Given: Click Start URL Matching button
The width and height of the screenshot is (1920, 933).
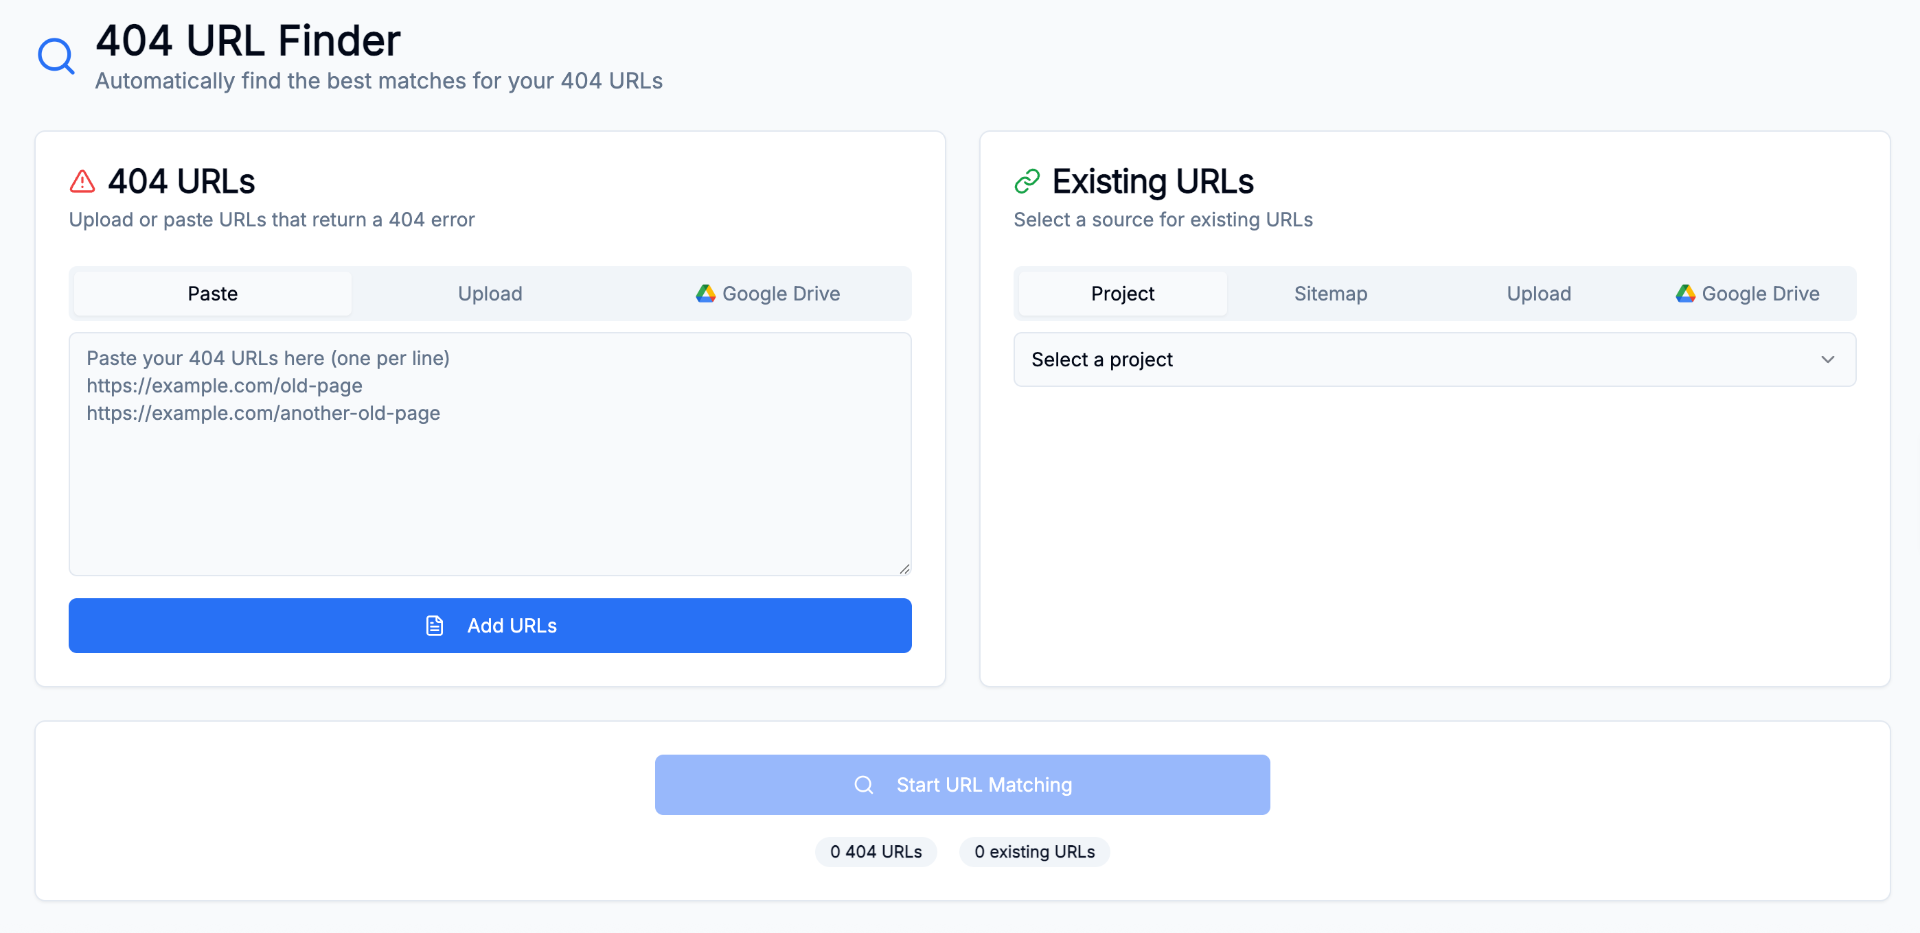Looking at the screenshot, I should click(x=962, y=785).
